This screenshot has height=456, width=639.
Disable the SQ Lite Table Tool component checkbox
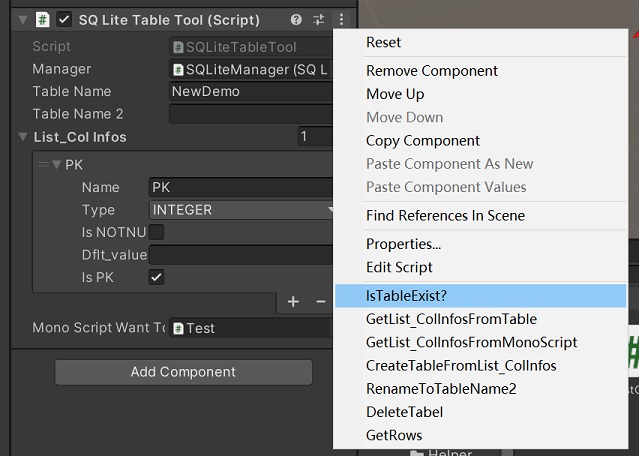(65, 19)
